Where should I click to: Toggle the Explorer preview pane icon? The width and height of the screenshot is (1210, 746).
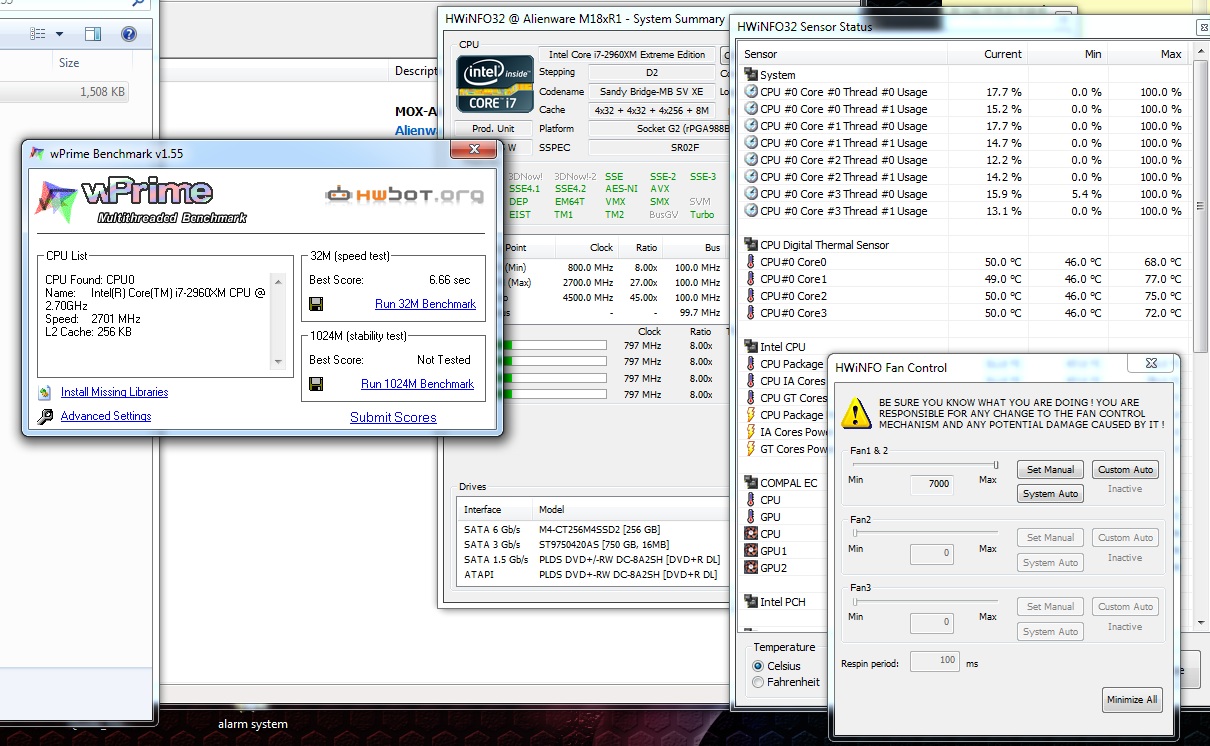click(x=93, y=34)
